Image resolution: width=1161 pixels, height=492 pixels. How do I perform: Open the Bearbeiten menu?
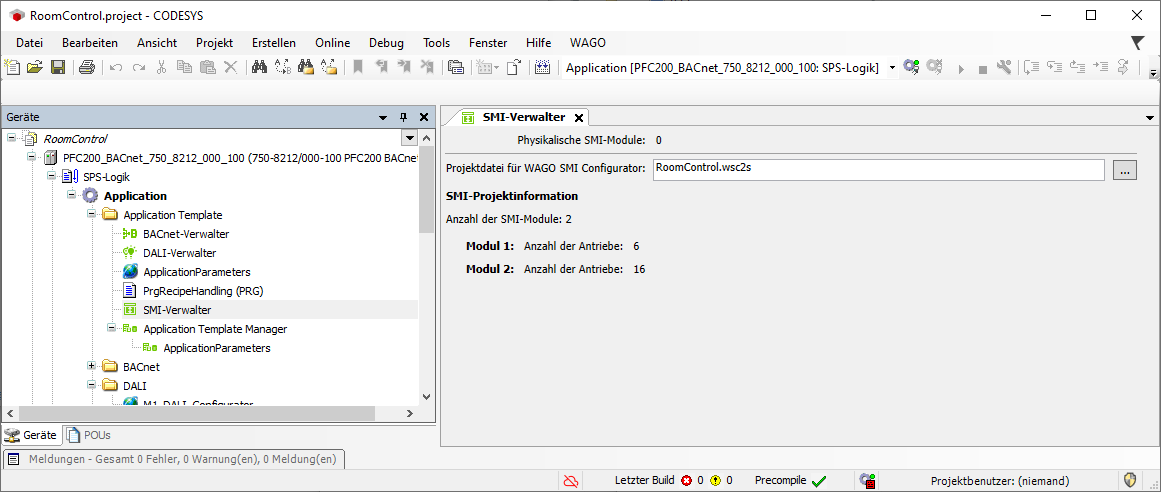pos(90,42)
